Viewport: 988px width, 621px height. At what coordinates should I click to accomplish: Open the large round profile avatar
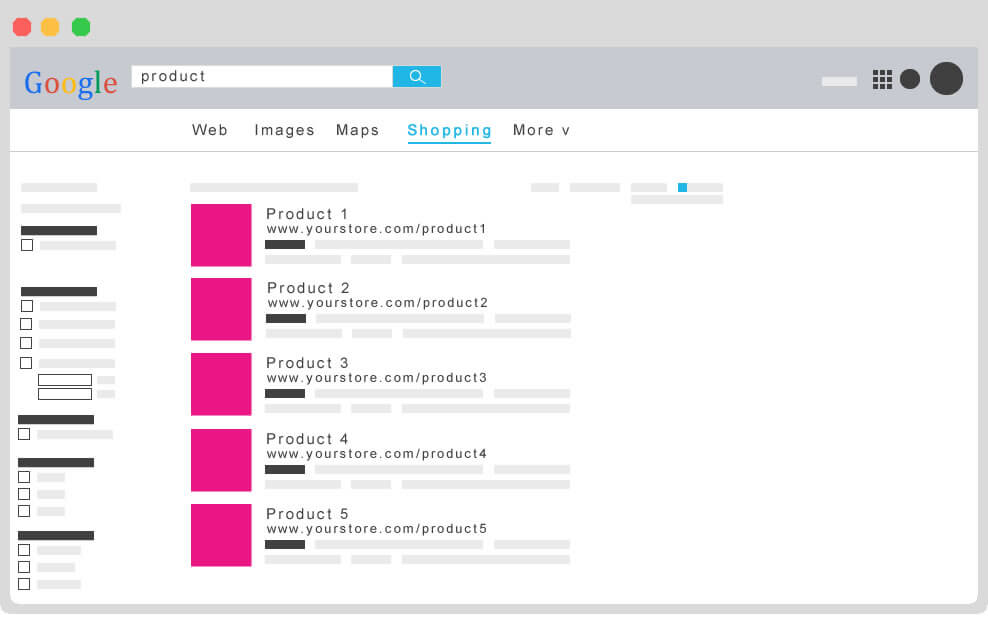(946, 79)
